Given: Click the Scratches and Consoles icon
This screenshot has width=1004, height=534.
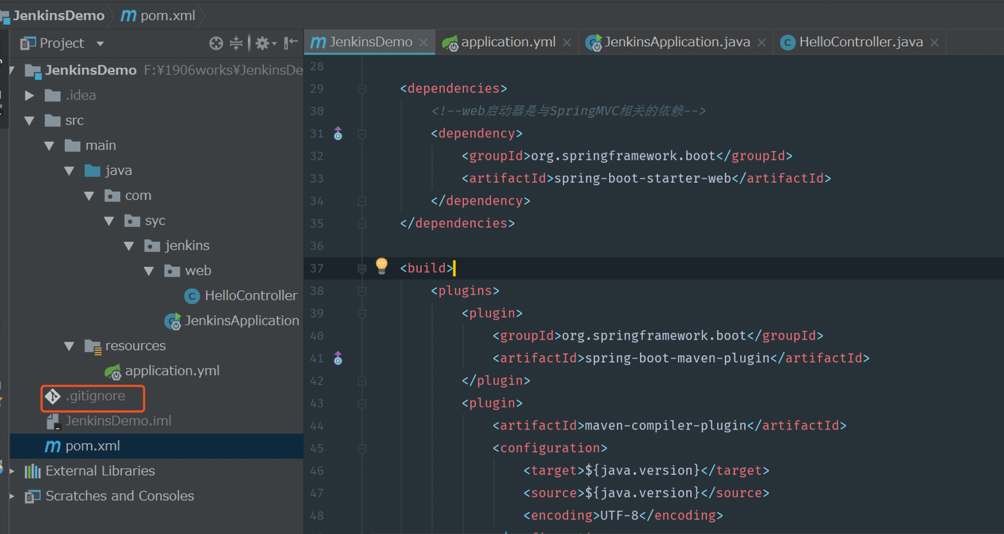Looking at the screenshot, I should pyautogui.click(x=32, y=496).
